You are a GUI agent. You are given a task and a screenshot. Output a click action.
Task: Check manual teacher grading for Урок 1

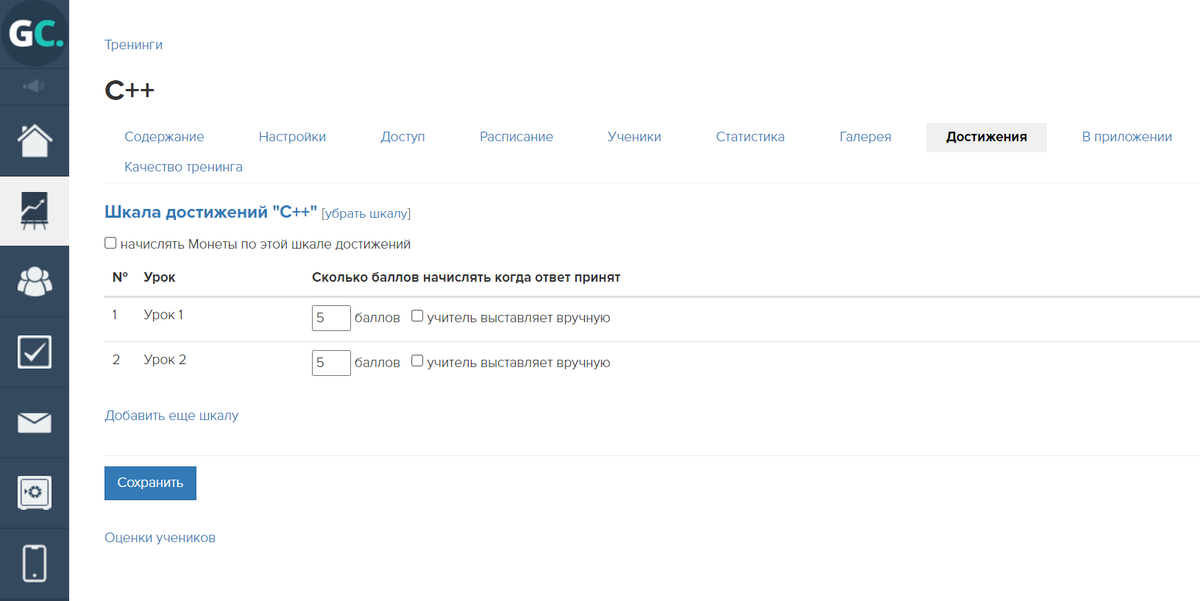(417, 316)
